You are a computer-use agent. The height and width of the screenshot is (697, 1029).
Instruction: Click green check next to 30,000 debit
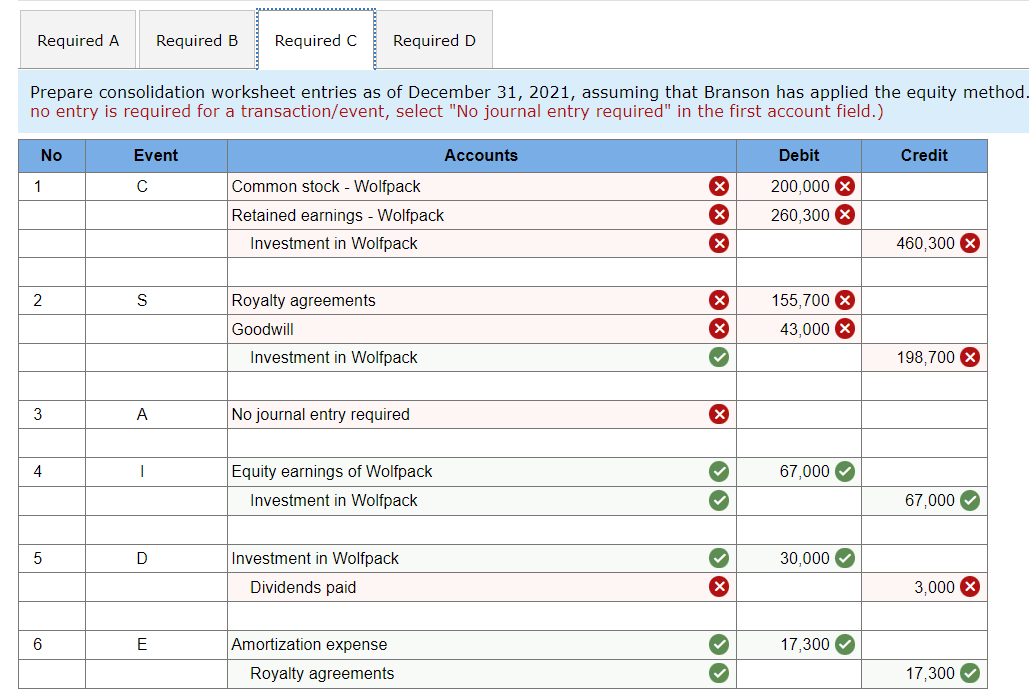(845, 558)
